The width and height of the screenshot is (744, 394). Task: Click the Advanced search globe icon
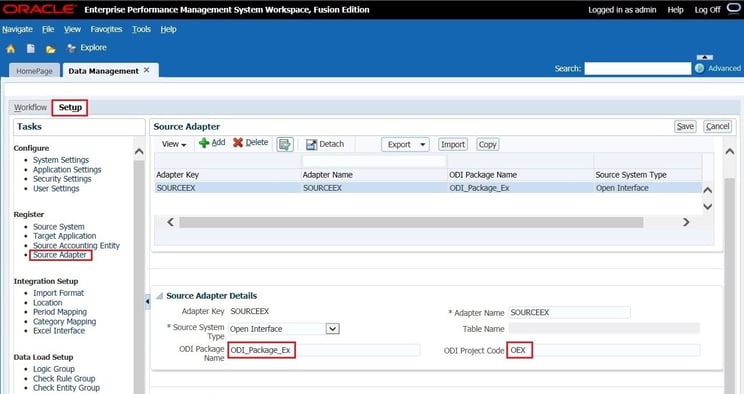[699, 68]
